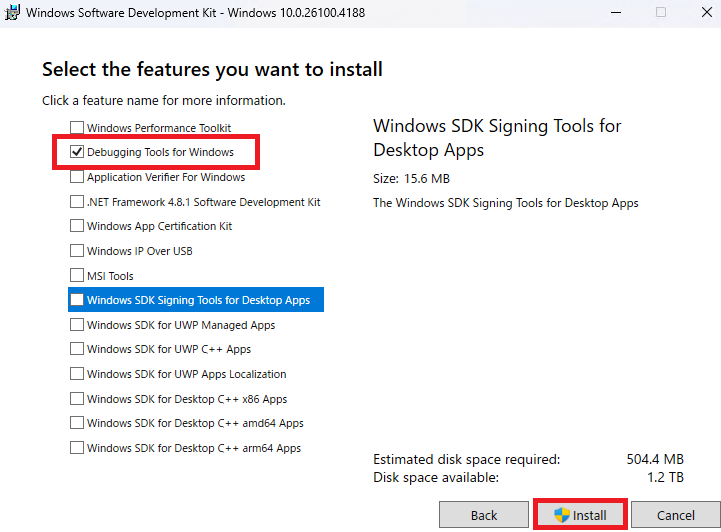Minimize the SDK installer window
The width and height of the screenshot is (721, 532).
(x=616, y=12)
